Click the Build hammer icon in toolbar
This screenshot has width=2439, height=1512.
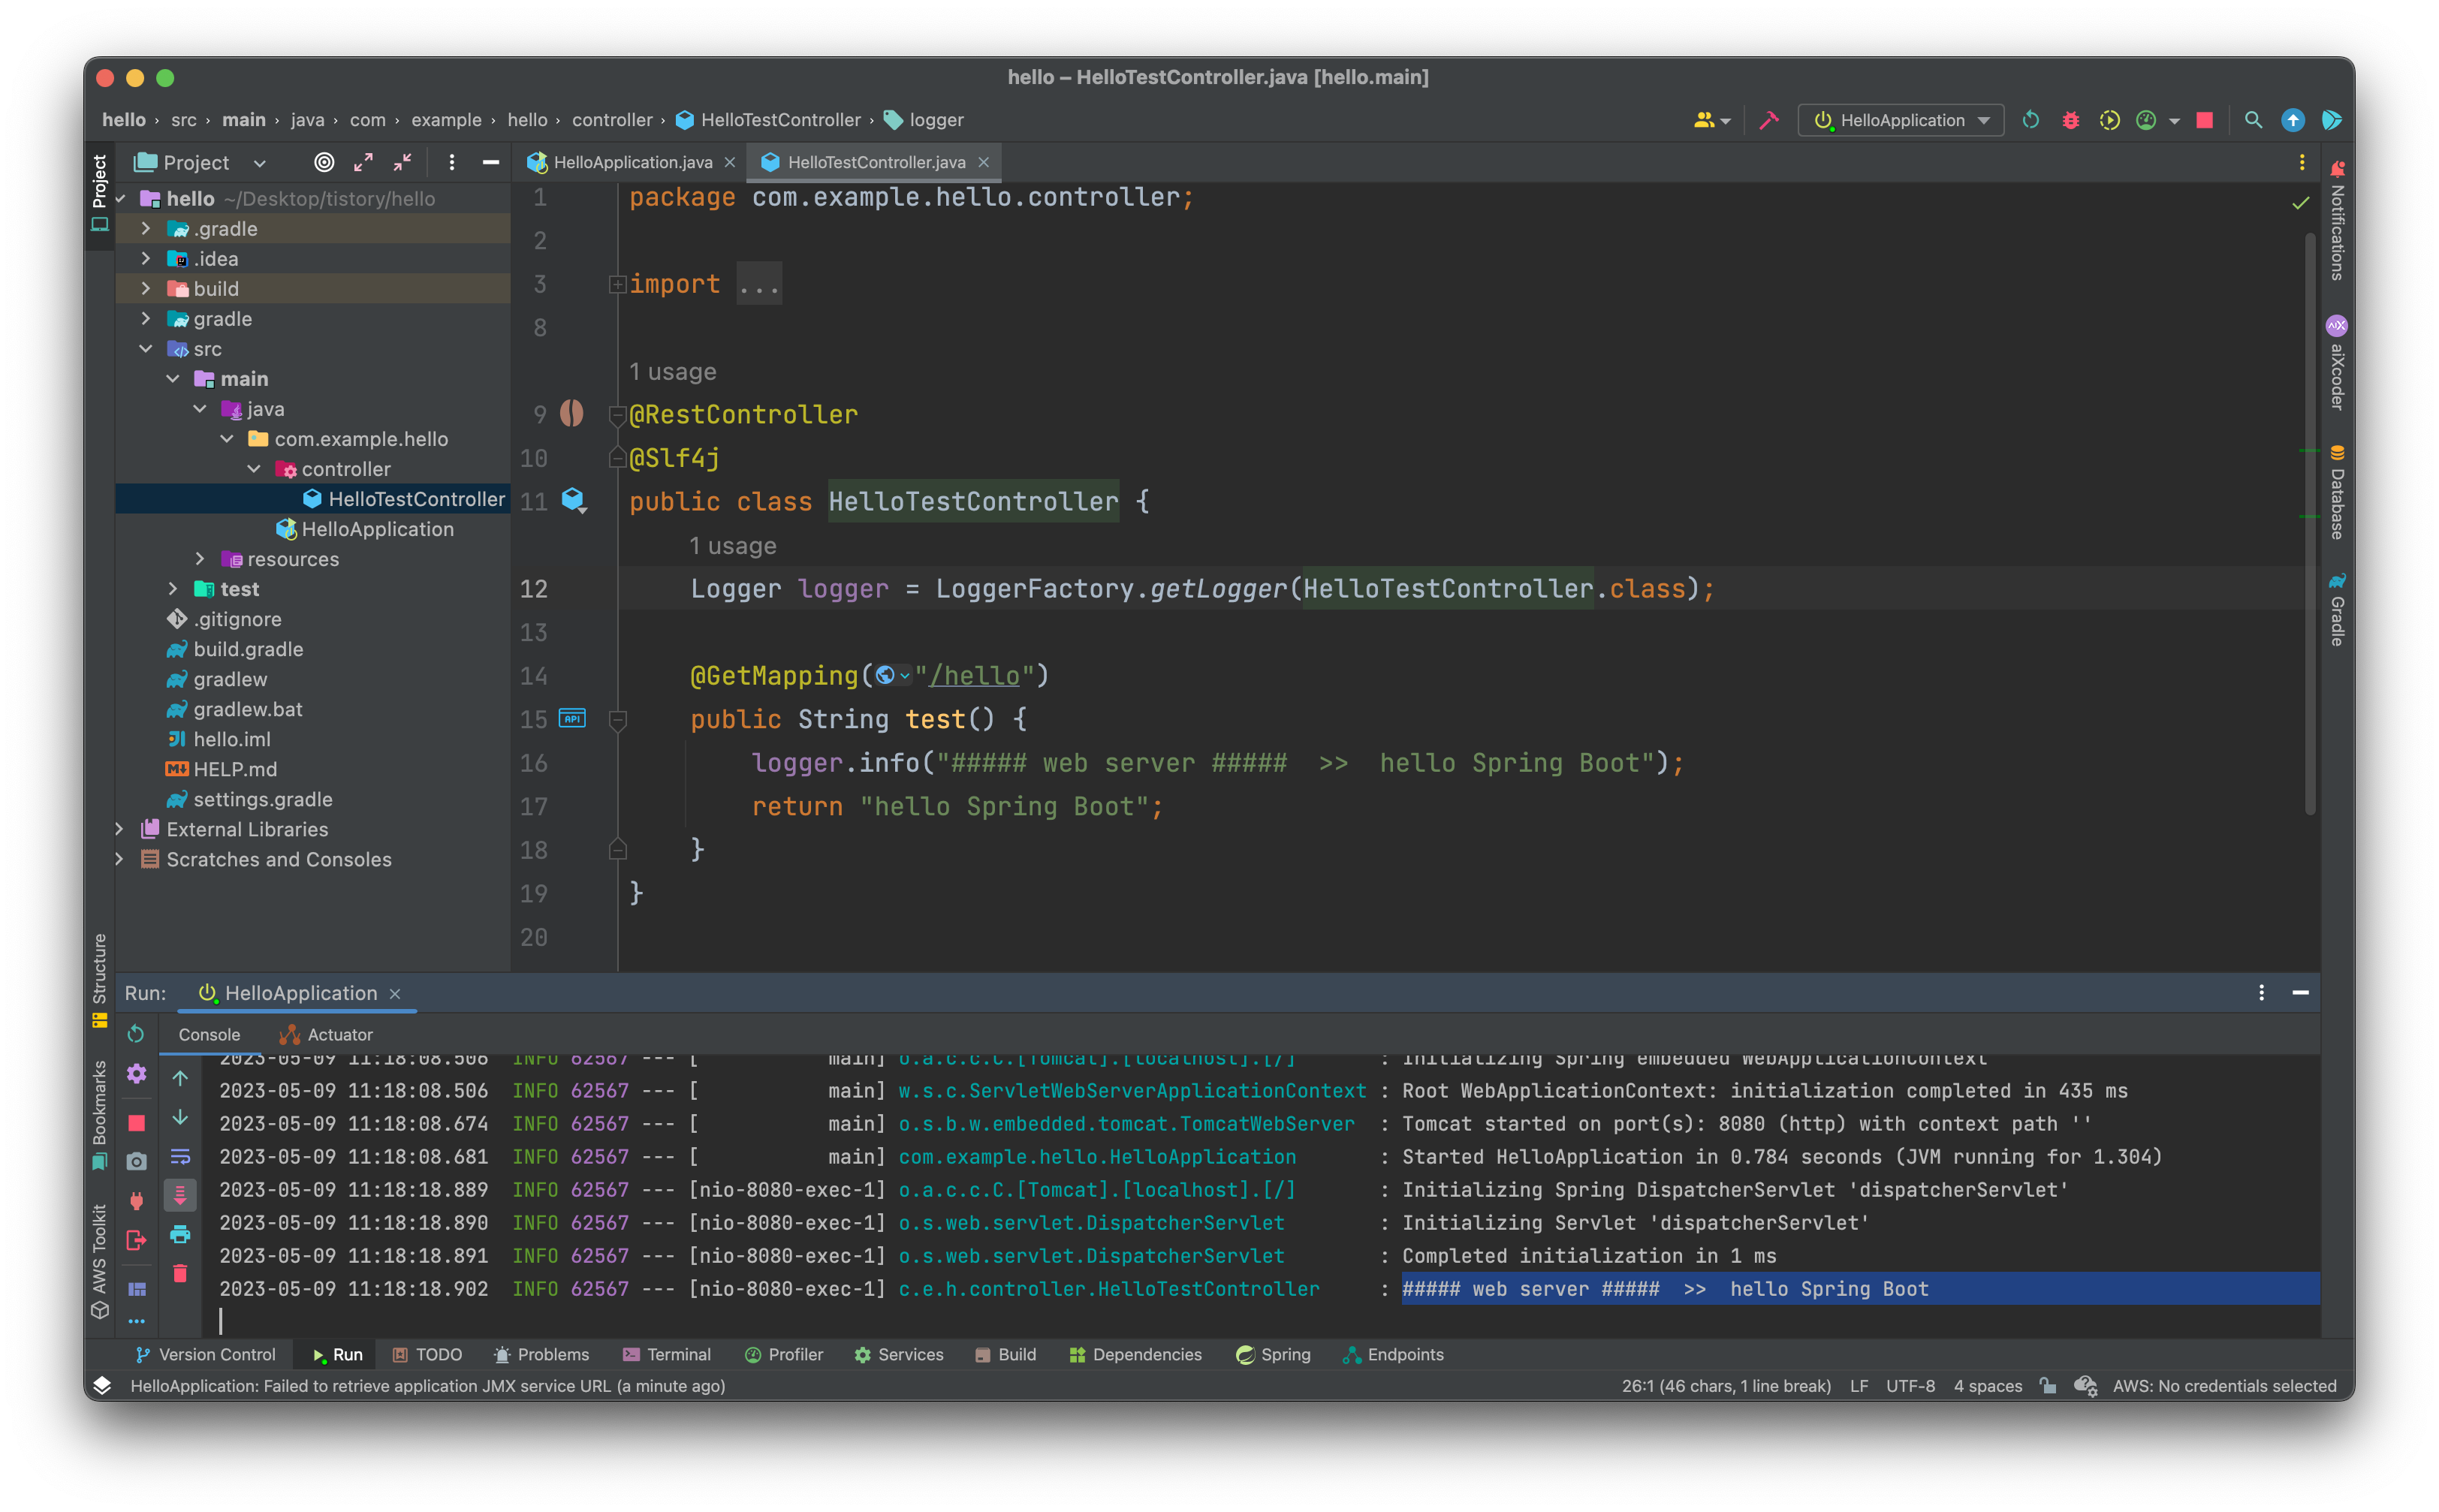(x=1769, y=120)
